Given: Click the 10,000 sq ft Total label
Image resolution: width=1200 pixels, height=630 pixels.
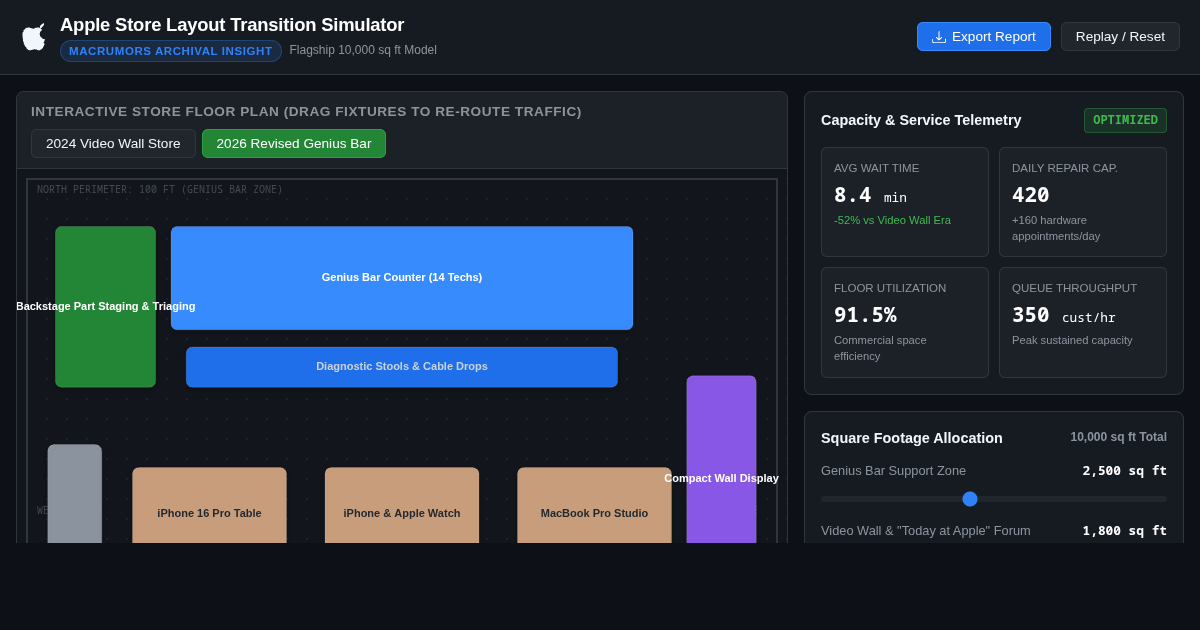Looking at the screenshot, I should coord(1118,437).
